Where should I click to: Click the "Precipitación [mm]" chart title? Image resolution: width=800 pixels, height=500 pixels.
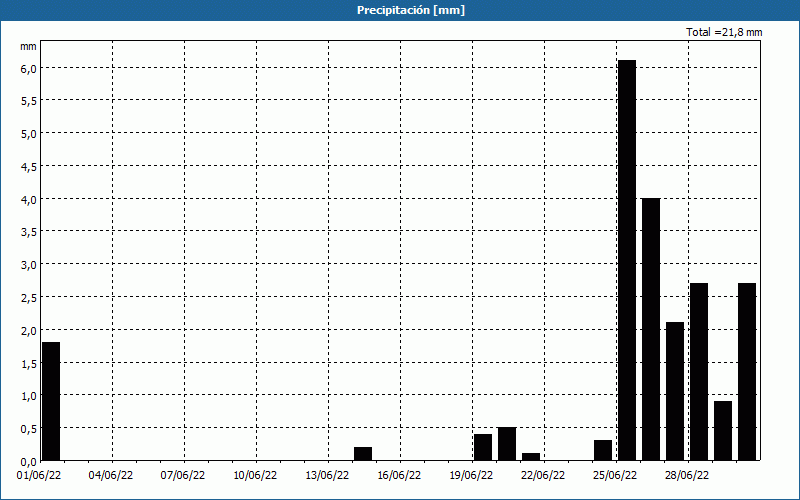pyautogui.click(x=411, y=10)
